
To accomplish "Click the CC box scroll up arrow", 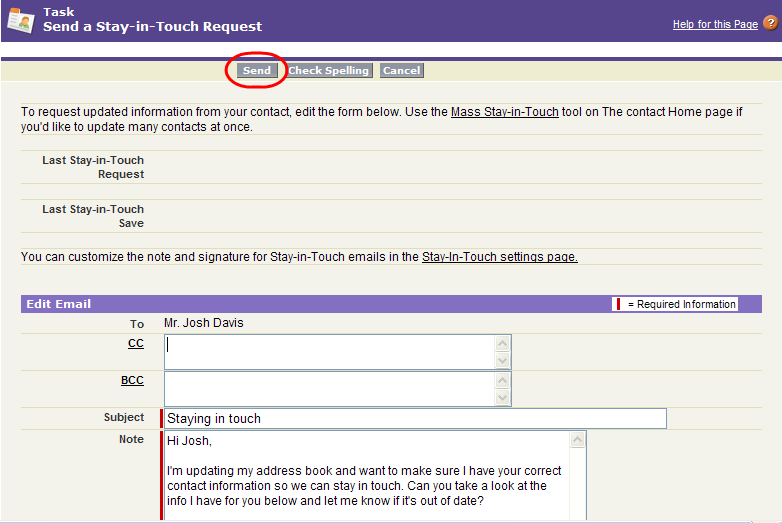I will tap(502, 344).
